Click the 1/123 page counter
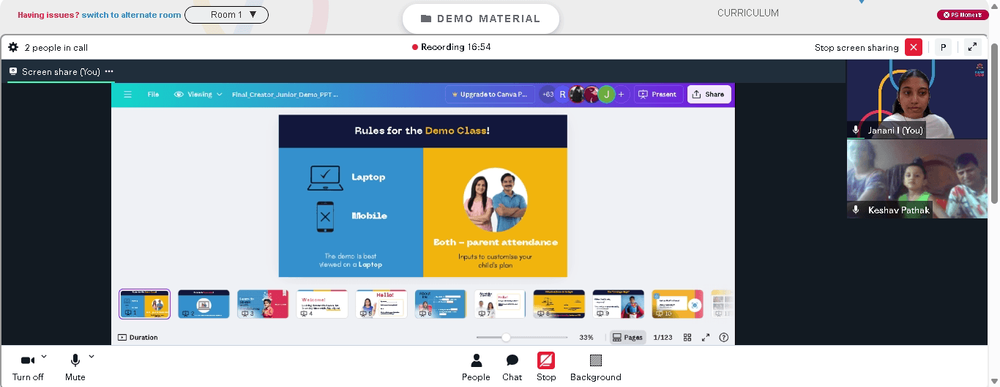Screen dimensions: 1000x387 [x=663, y=337]
